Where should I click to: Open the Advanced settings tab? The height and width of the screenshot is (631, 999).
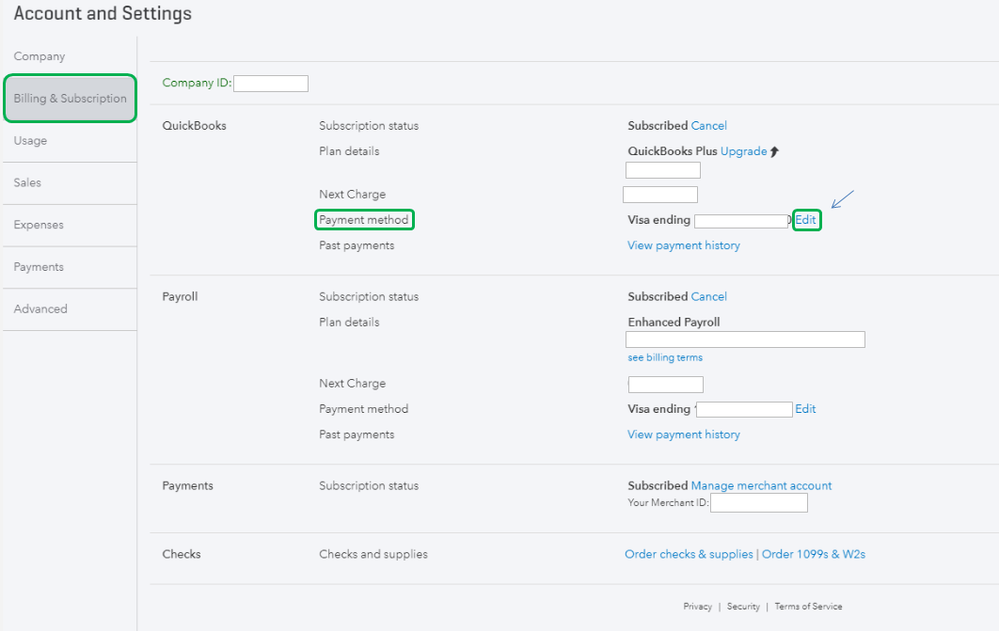(41, 308)
